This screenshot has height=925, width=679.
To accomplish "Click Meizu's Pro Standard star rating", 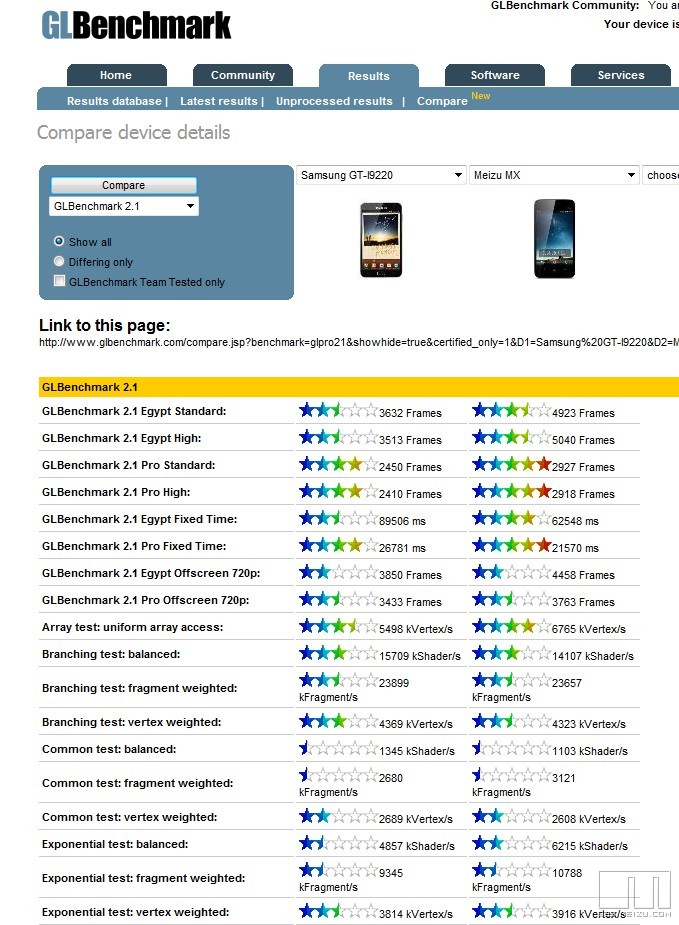I will click(x=511, y=465).
